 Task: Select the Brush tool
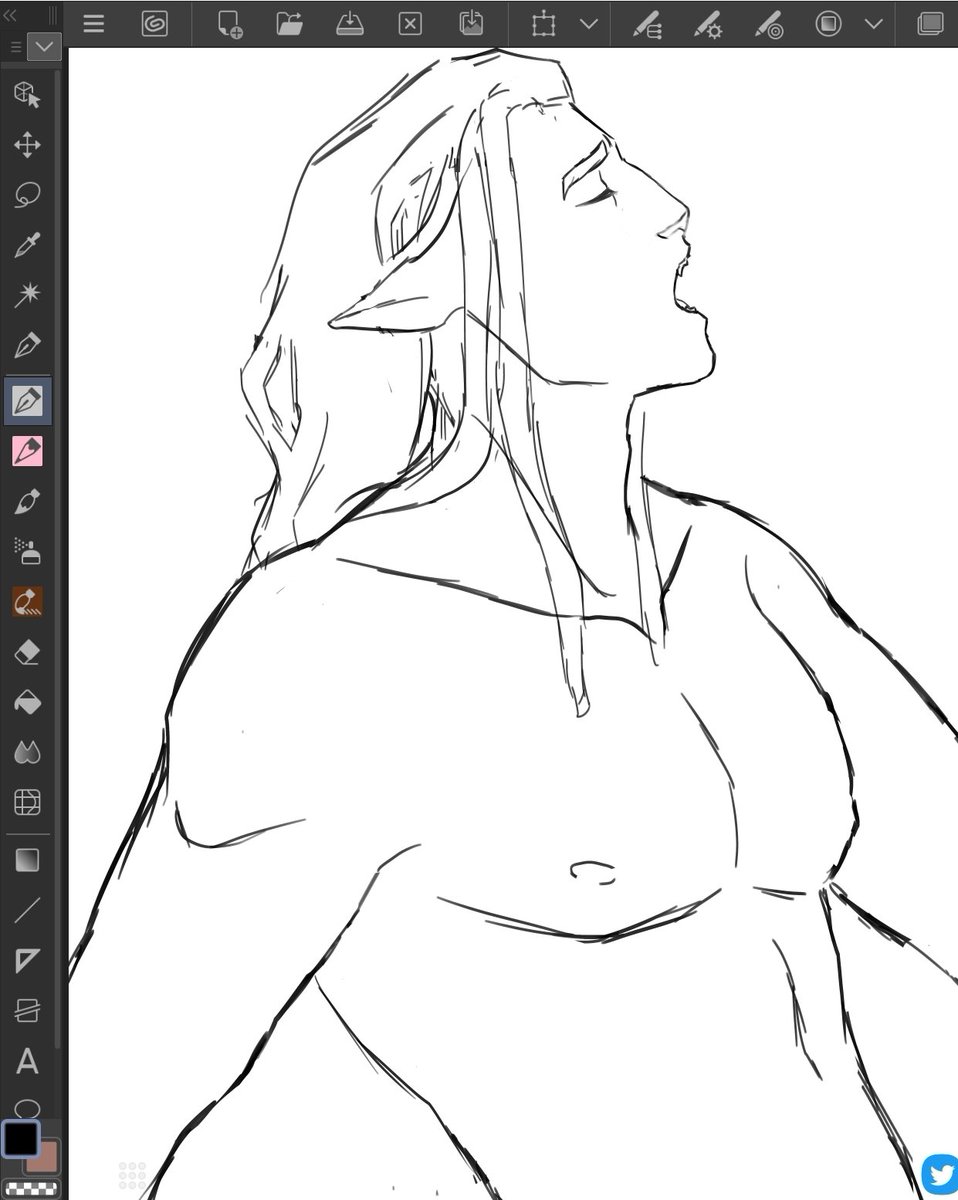click(x=27, y=501)
